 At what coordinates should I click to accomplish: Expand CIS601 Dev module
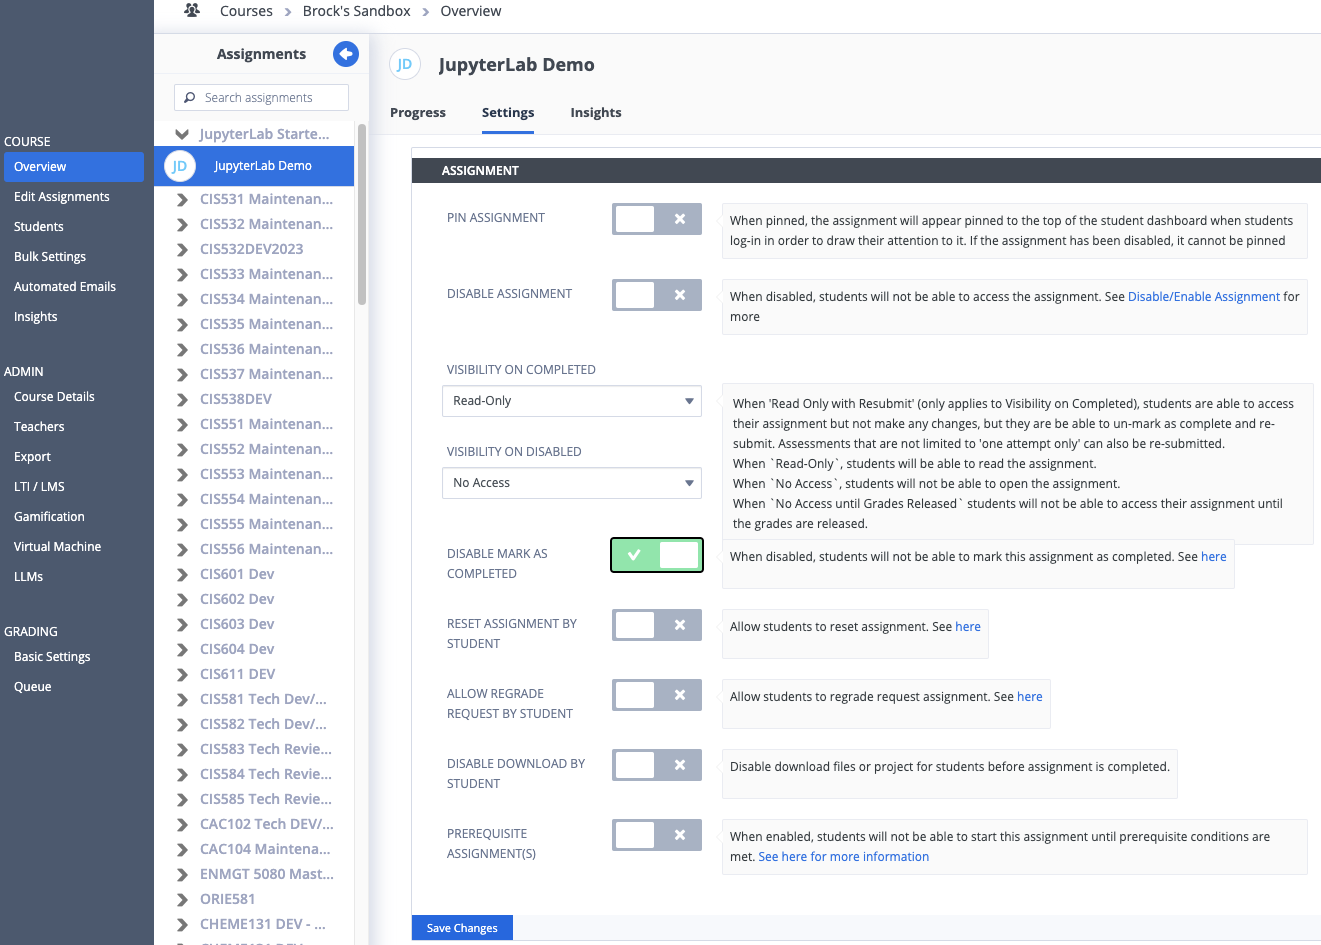(182, 574)
